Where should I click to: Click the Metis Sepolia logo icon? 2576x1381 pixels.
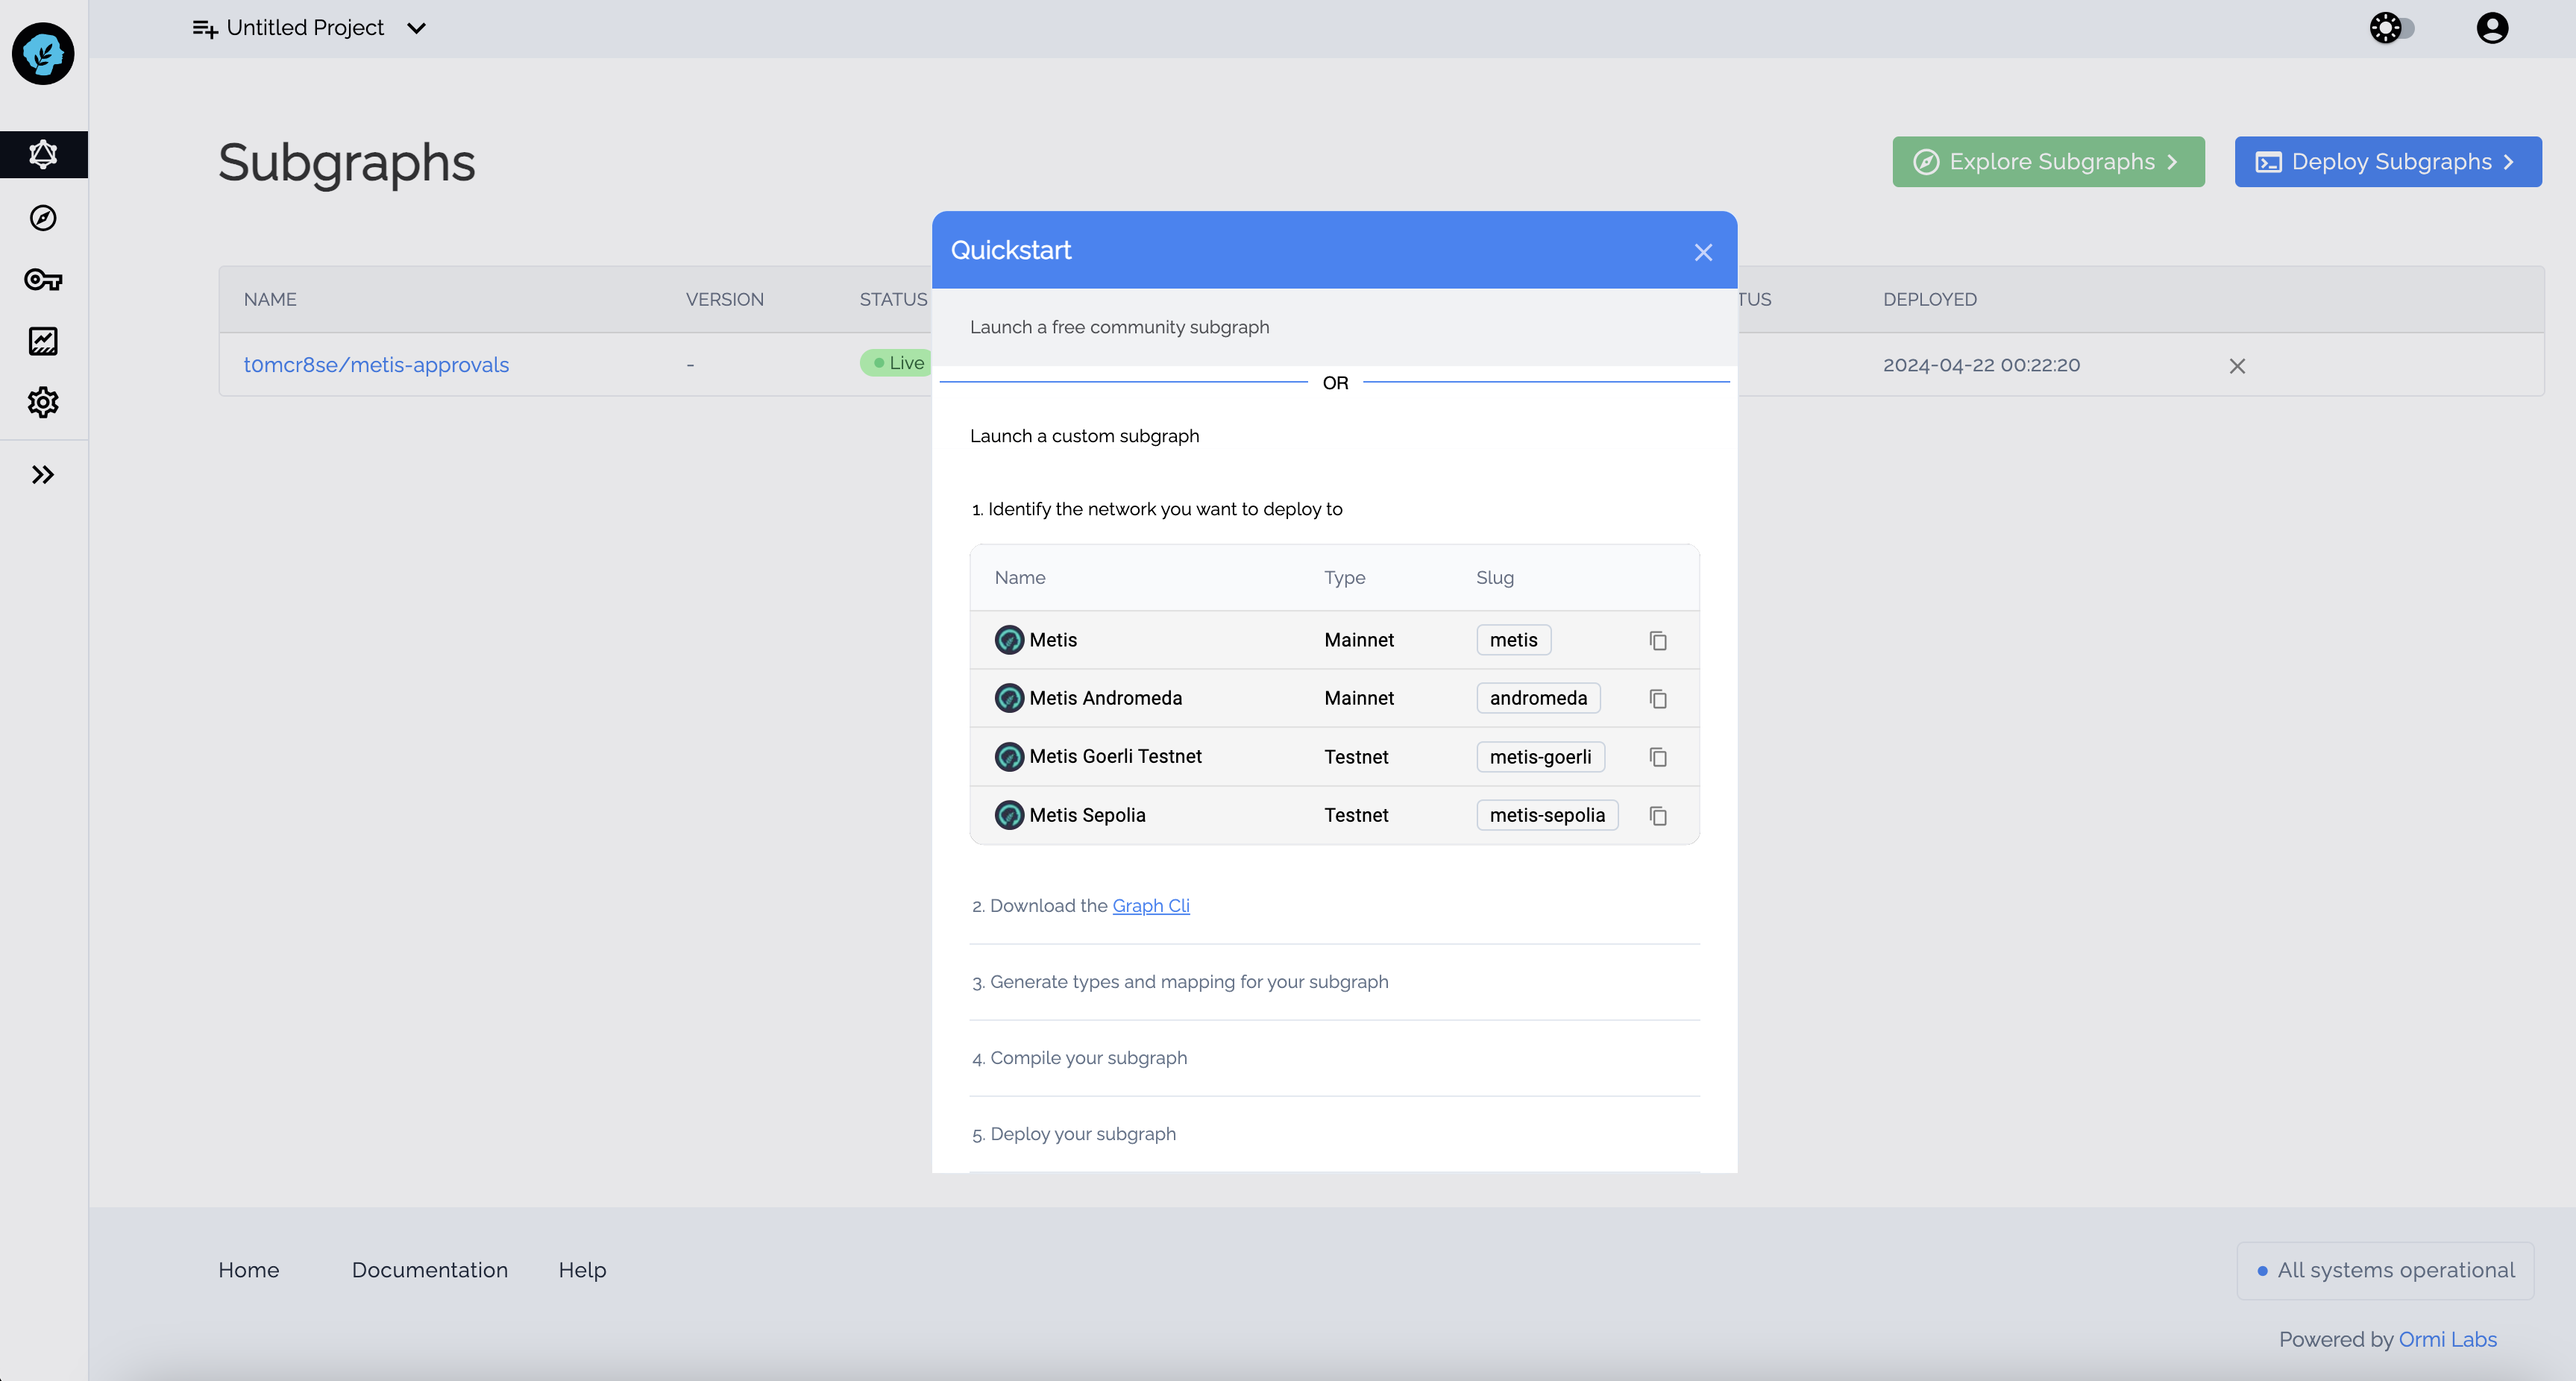click(1009, 815)
